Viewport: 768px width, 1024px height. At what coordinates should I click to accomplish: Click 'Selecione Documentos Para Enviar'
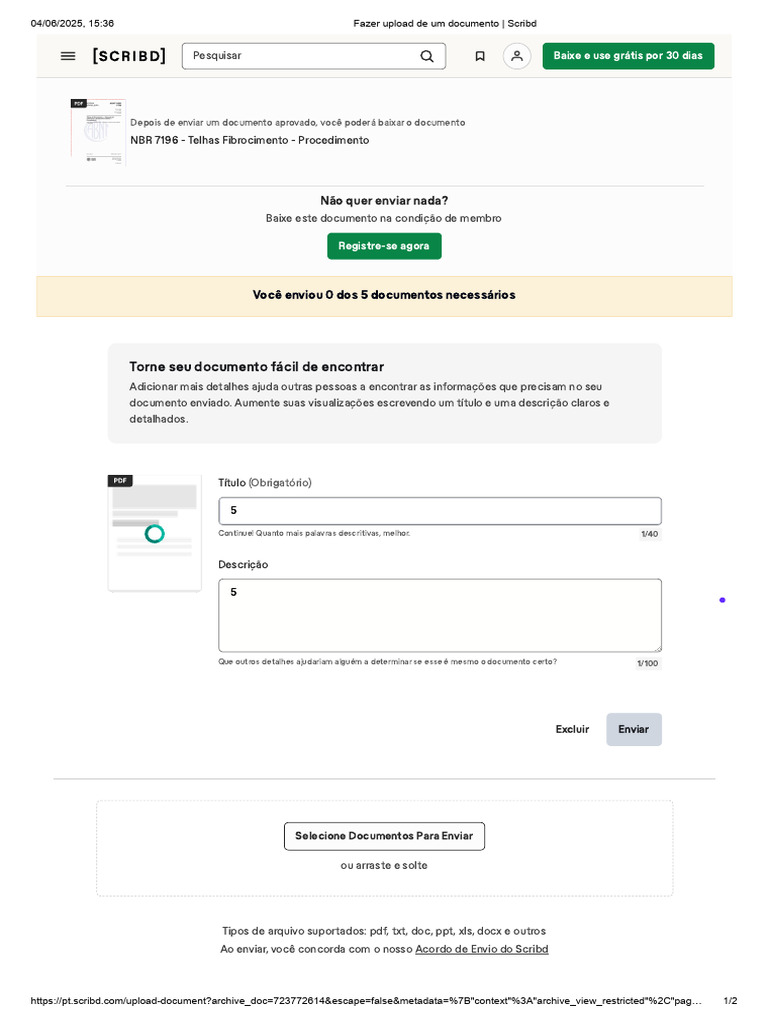pos(384,836)
